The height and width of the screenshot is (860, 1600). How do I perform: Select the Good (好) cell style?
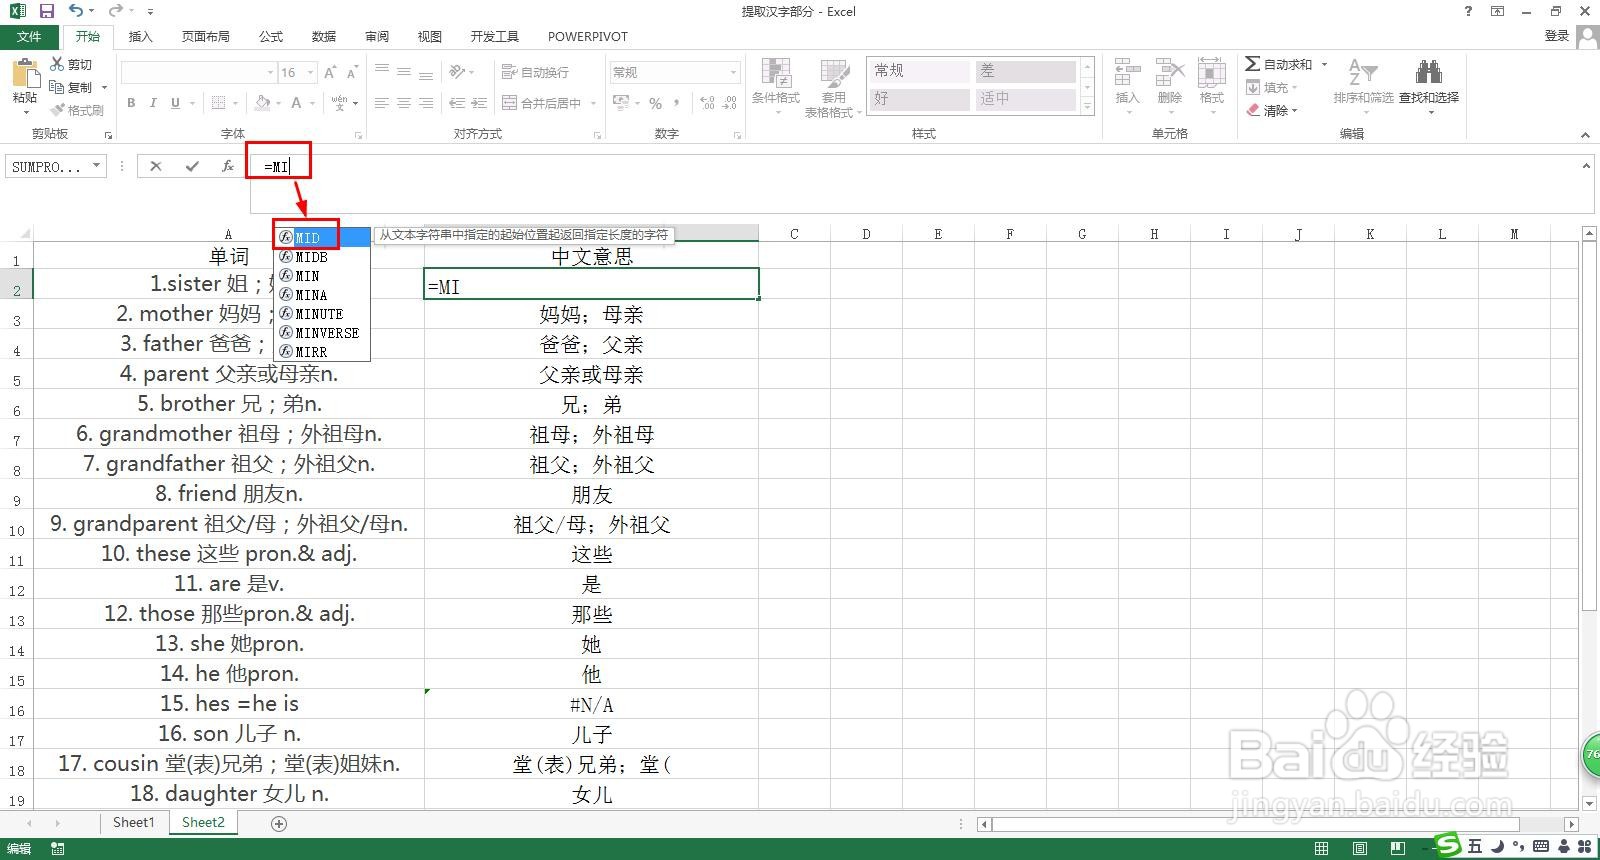[919, 99]
